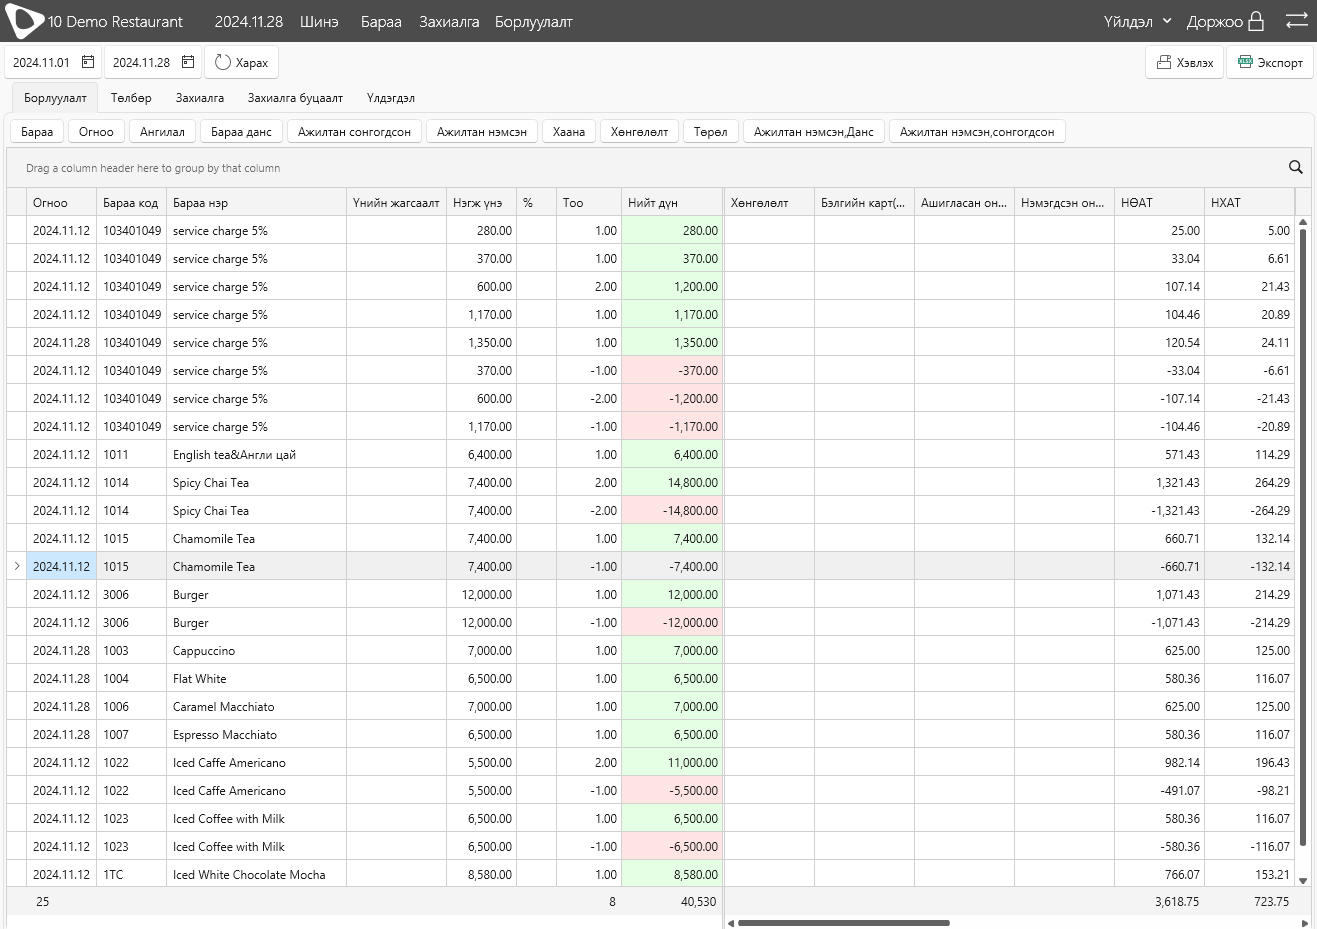This screenshot has width=1317, height=929.
Task: Select the Espresso Macchiato row name
Action: (225, 734)
